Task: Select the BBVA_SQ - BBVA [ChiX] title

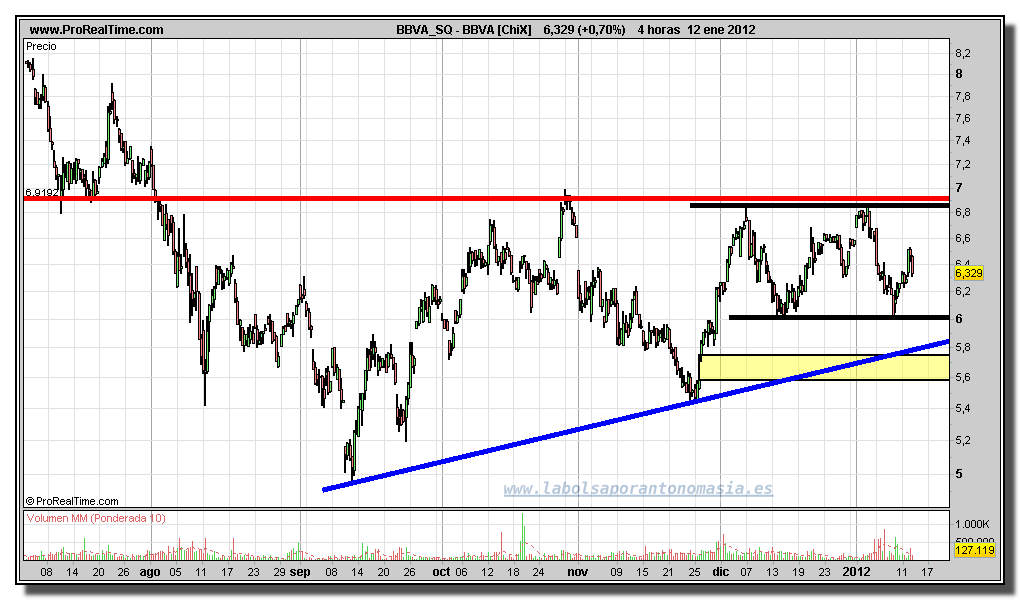Action: click(x=465, y=30)
